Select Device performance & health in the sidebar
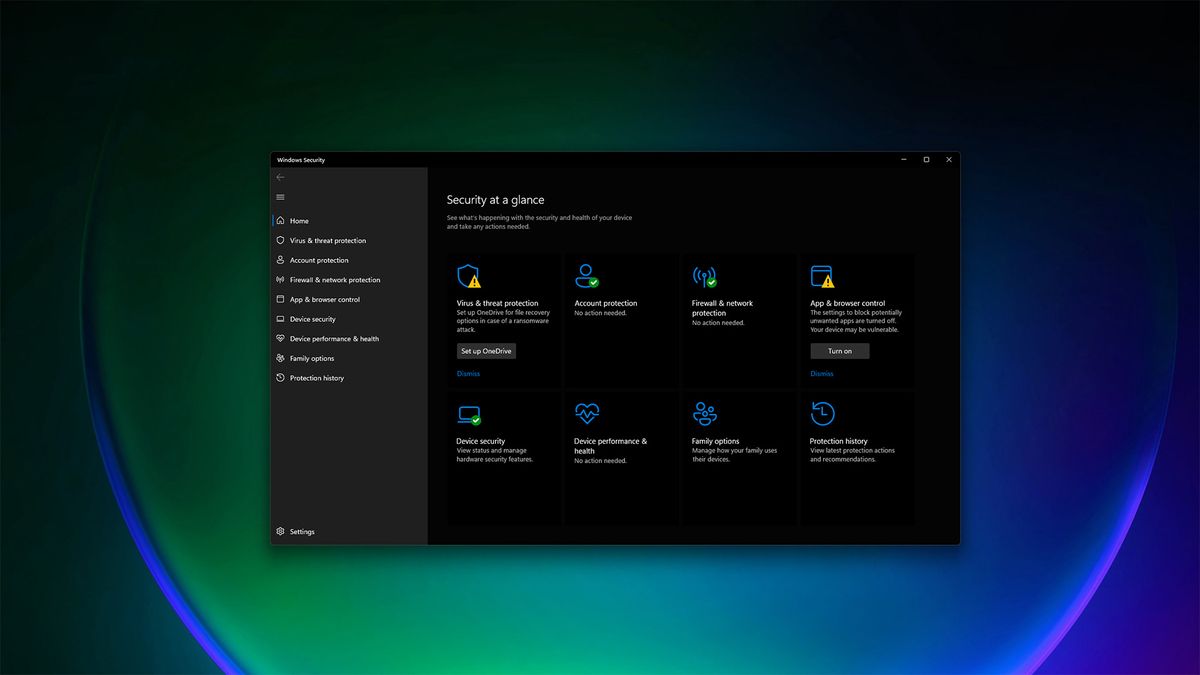The height and width of the screenshot is (675, 1200). click(332, 338)
